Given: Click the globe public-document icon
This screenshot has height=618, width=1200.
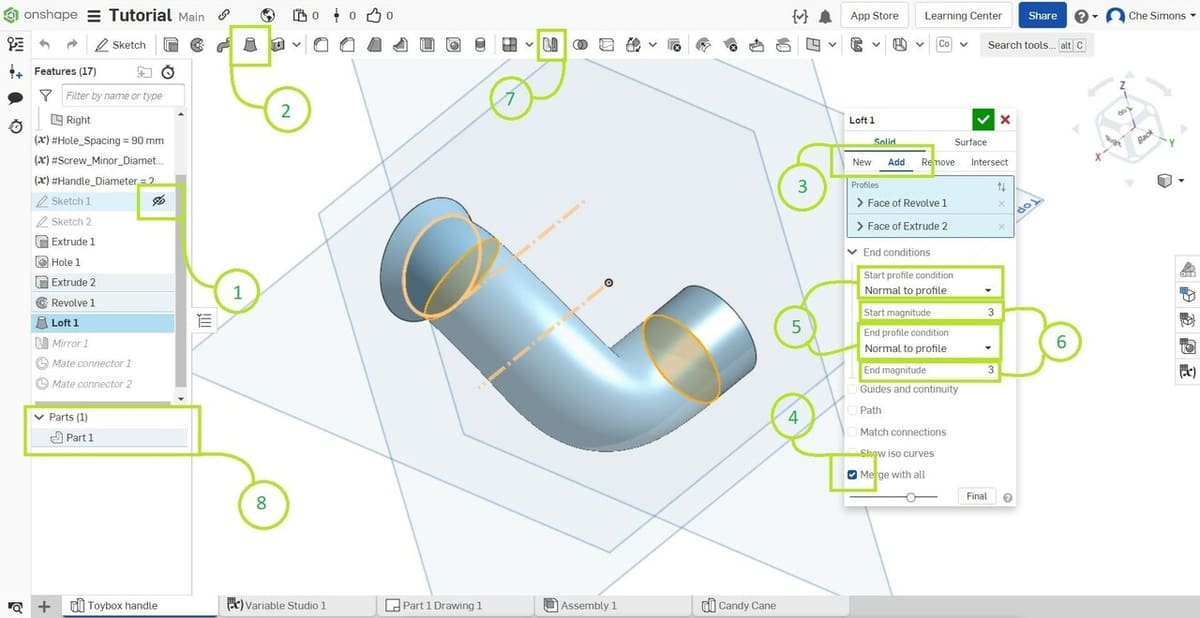Looking at the screenshot, I should pos(267,16).
